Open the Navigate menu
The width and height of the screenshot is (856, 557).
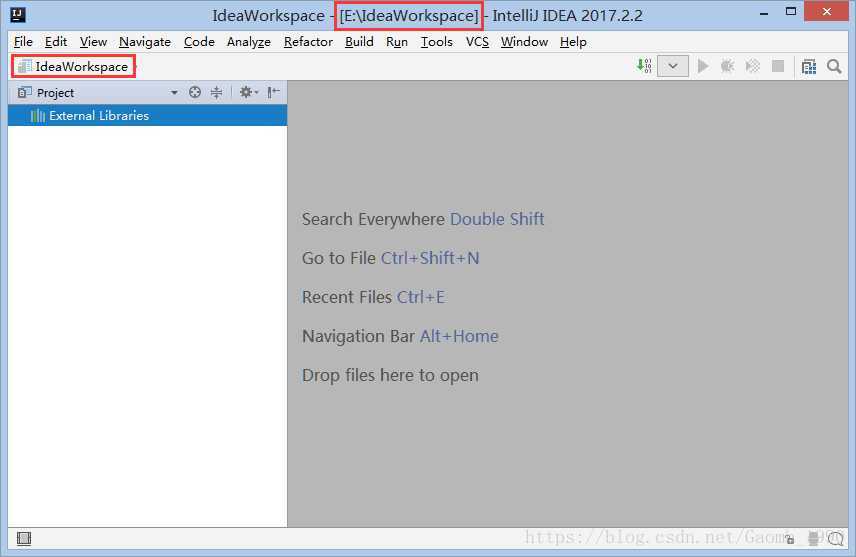(145, 42)
